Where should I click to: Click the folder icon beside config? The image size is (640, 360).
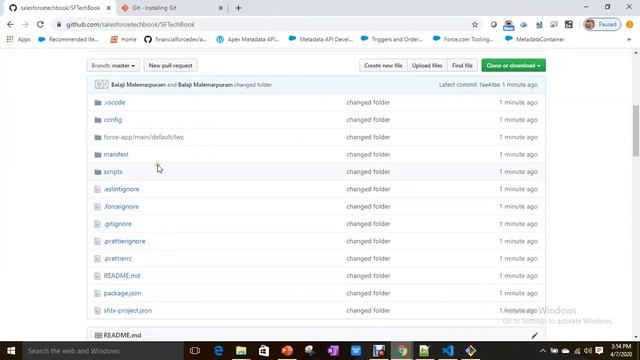[98, 120]
